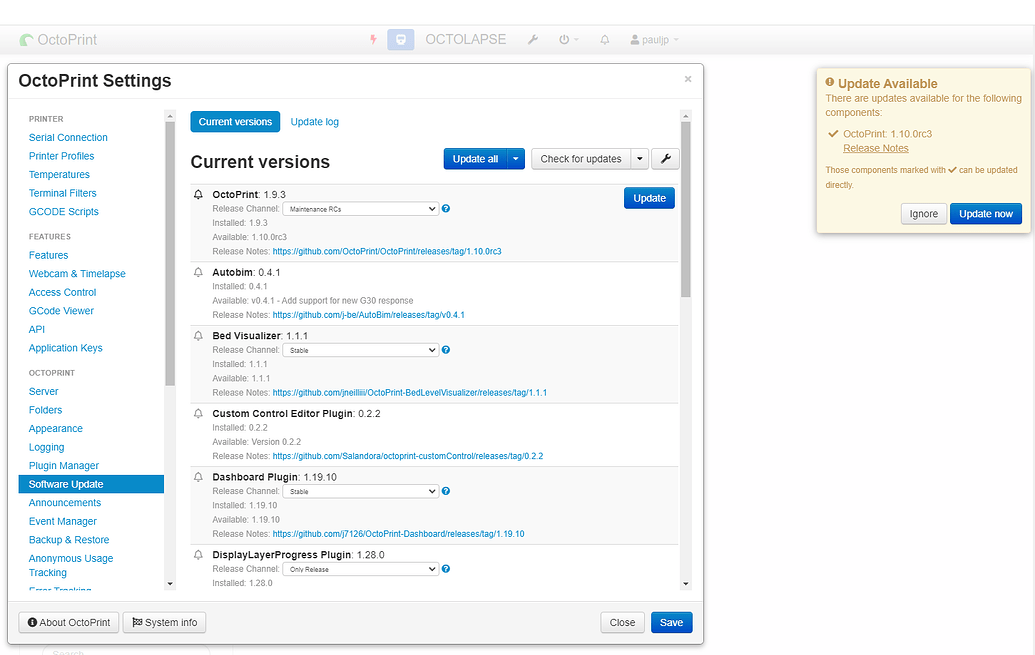Open Octolapse from the top navigation icon
Viewport: 1035px width, 655px height.
tap(400, 39)
